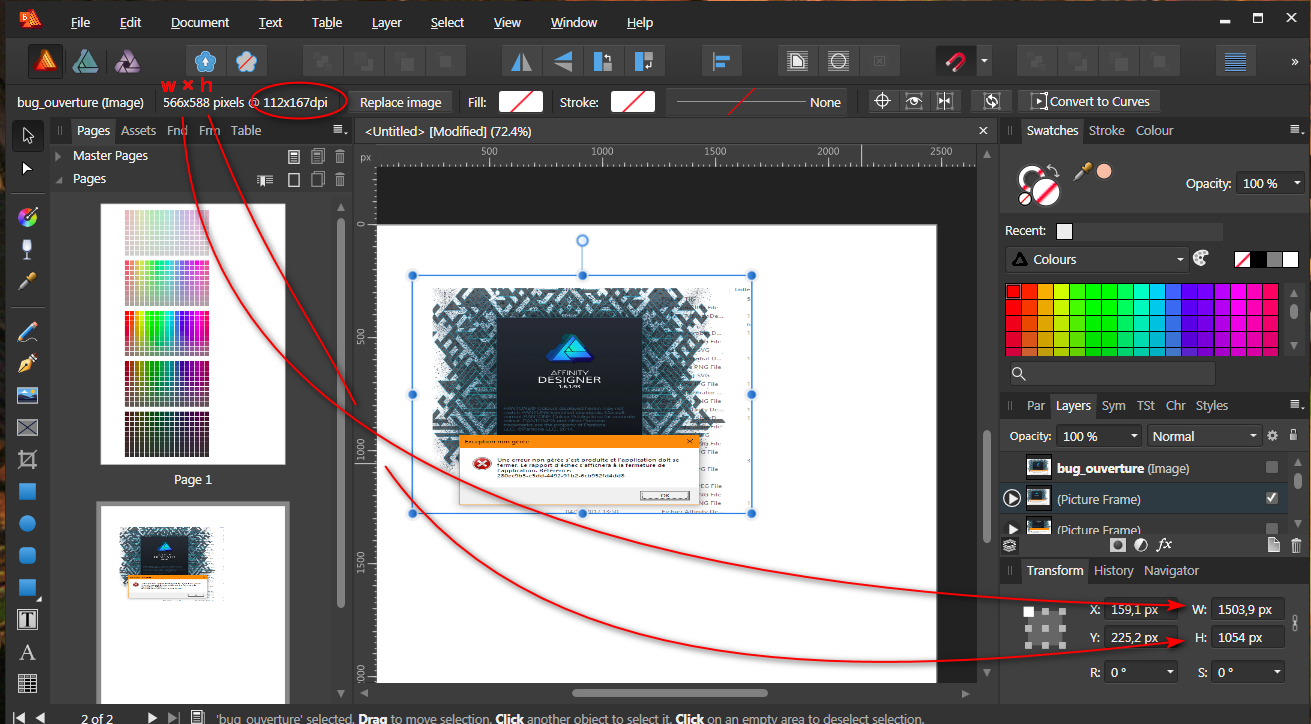The width and height of the screenshot is (1311, 724).
Task: Open the rotation R dropdown
Action: pyautogui.click(x=1141, y=673)
